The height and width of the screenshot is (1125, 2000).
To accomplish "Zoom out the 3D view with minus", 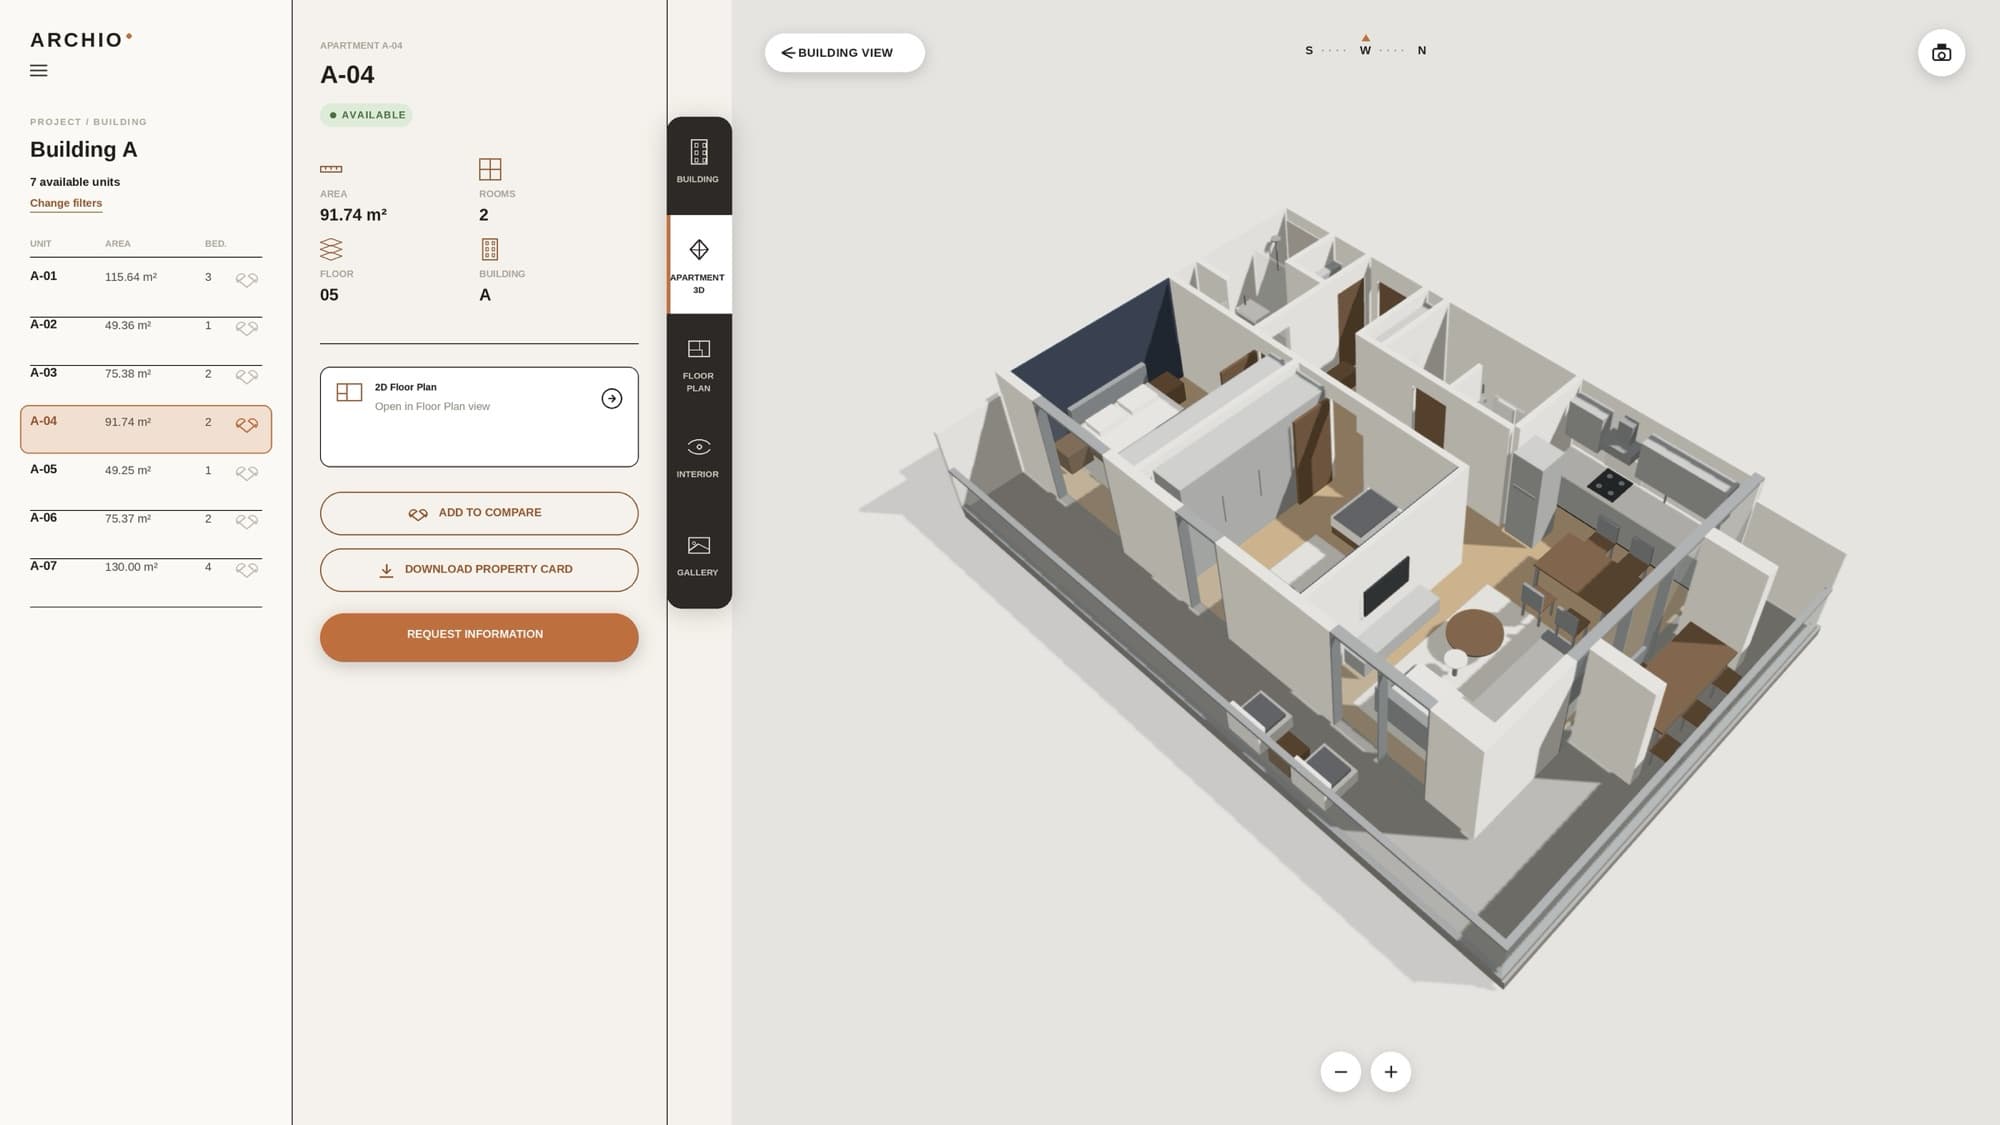I will tap(1340, 1072).
